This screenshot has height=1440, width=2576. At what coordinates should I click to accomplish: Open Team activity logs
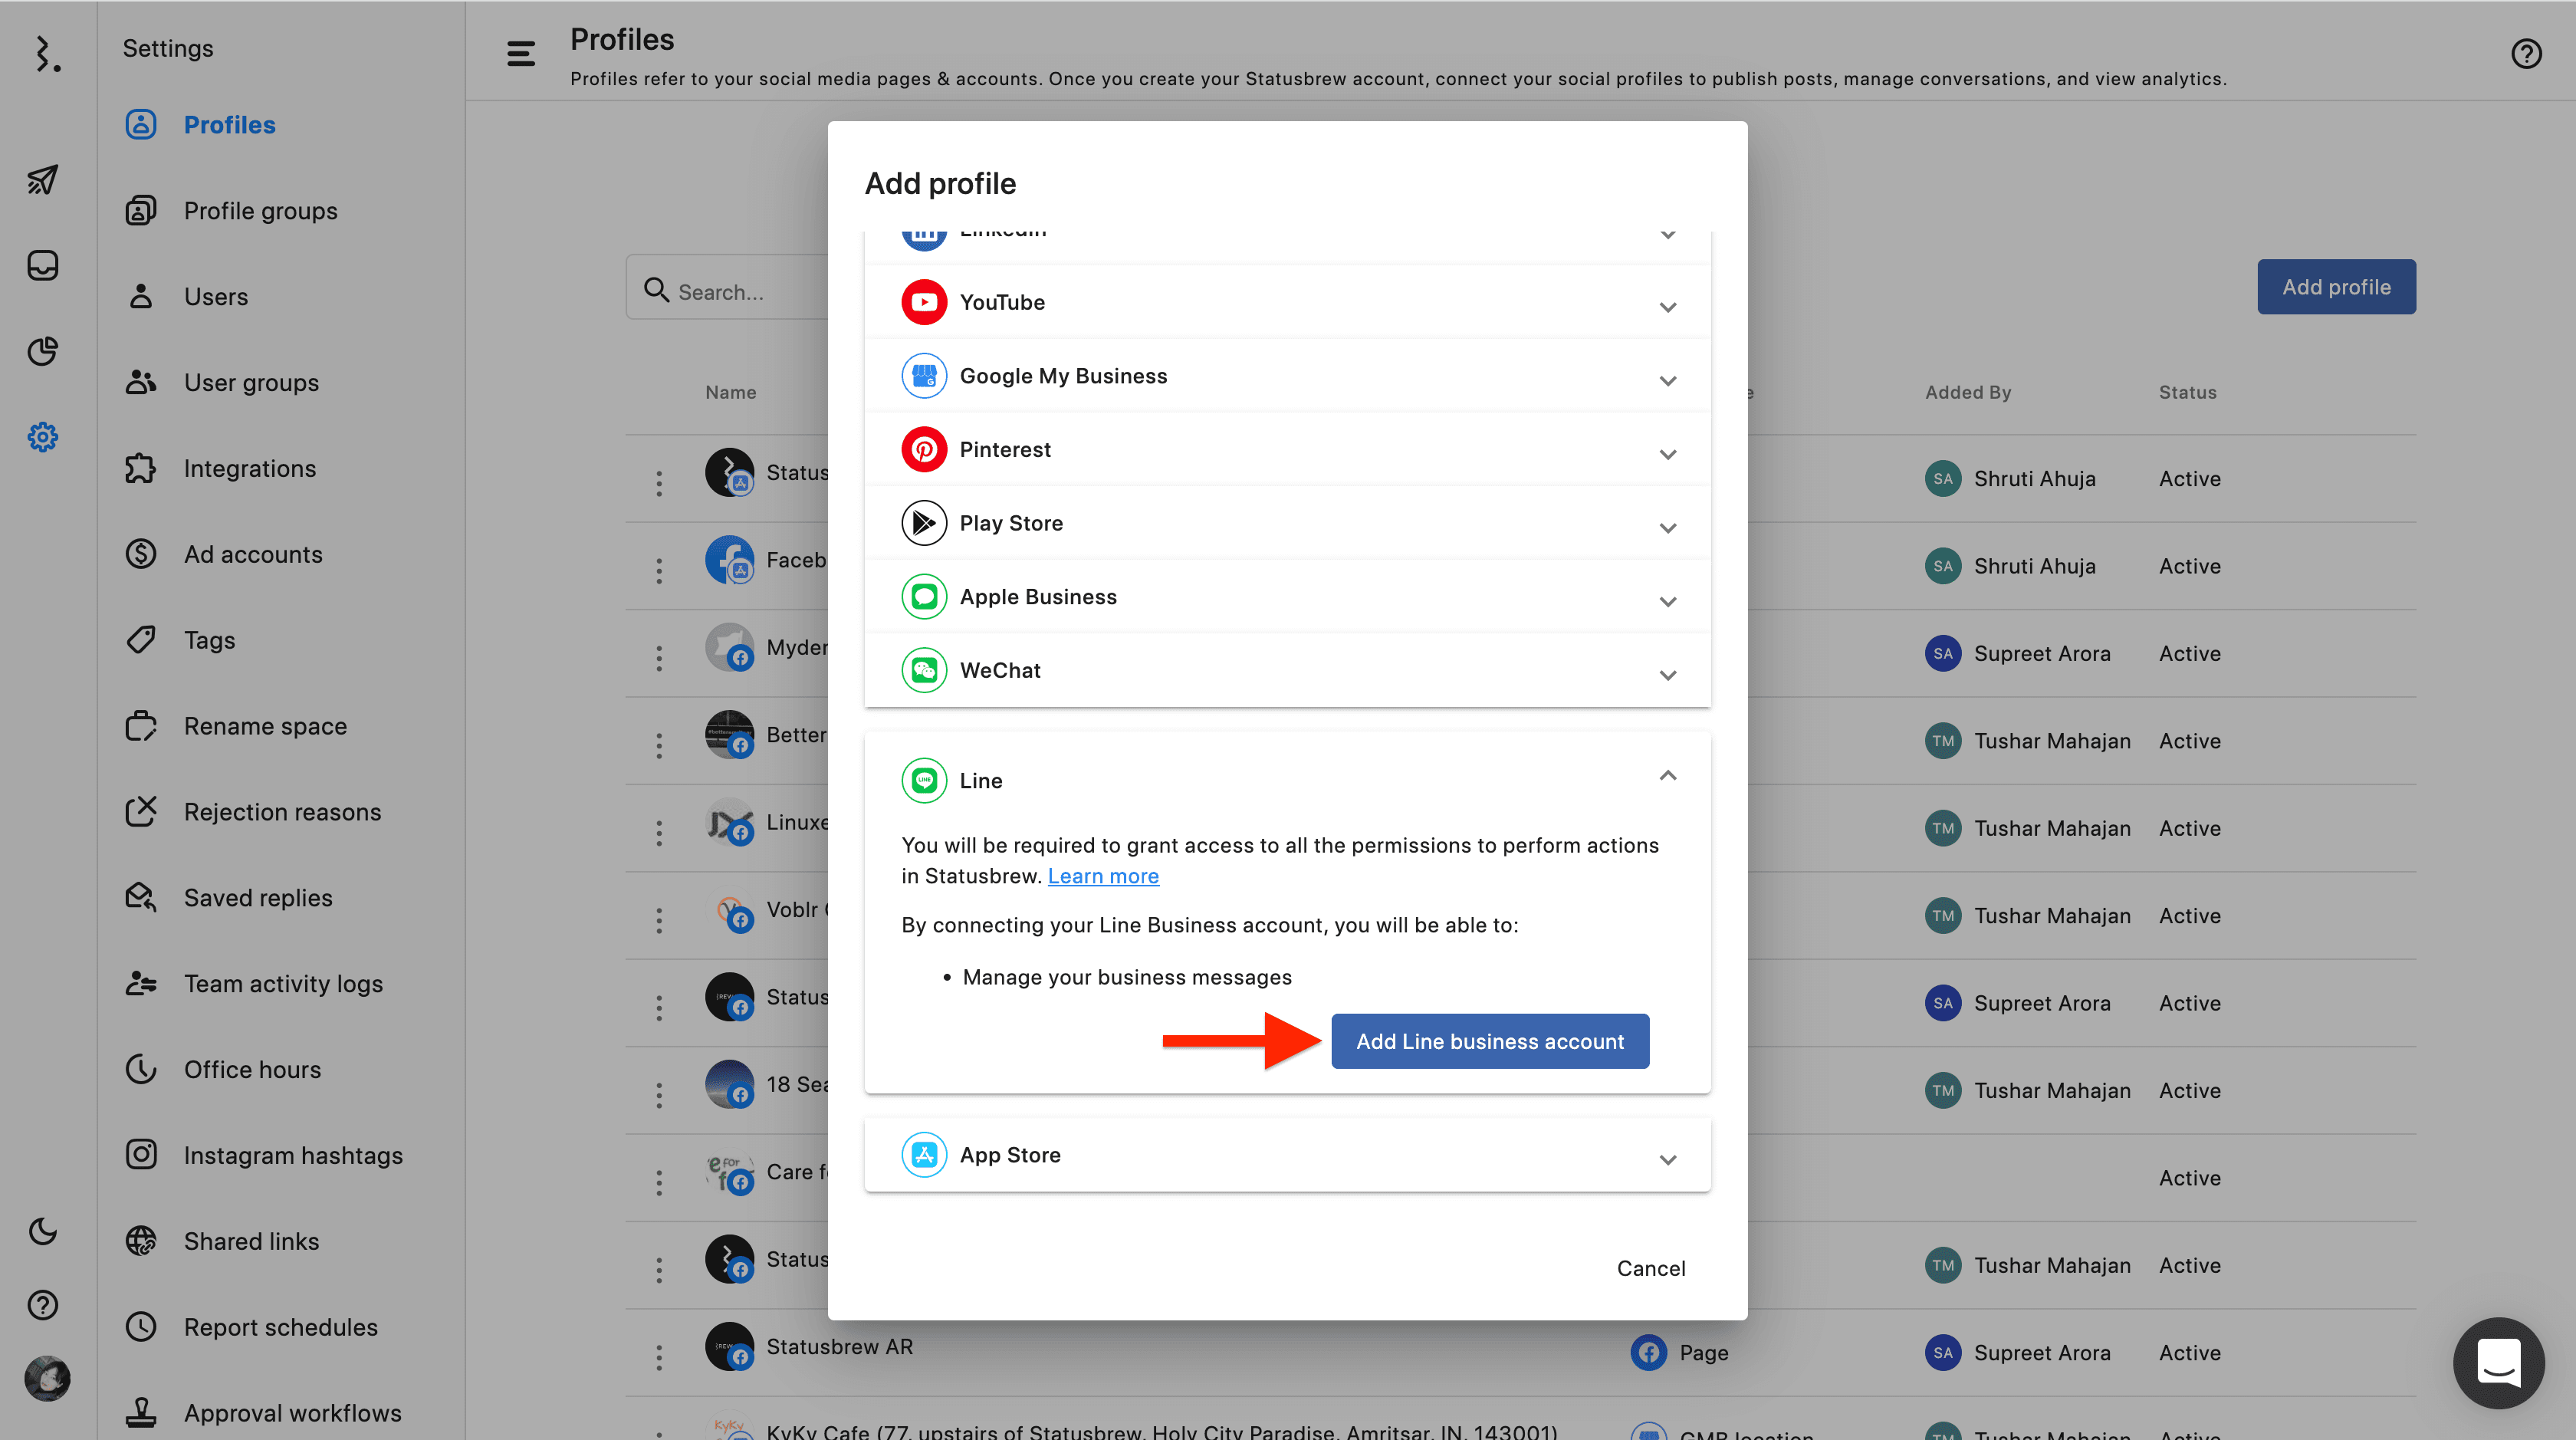(x=254, y=984)
